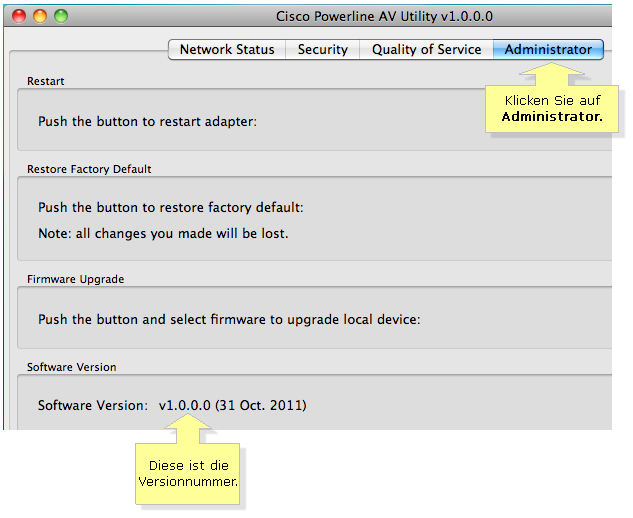Click the Restore Factory Default section heading
Screen dimensions: 633x518
89,169
